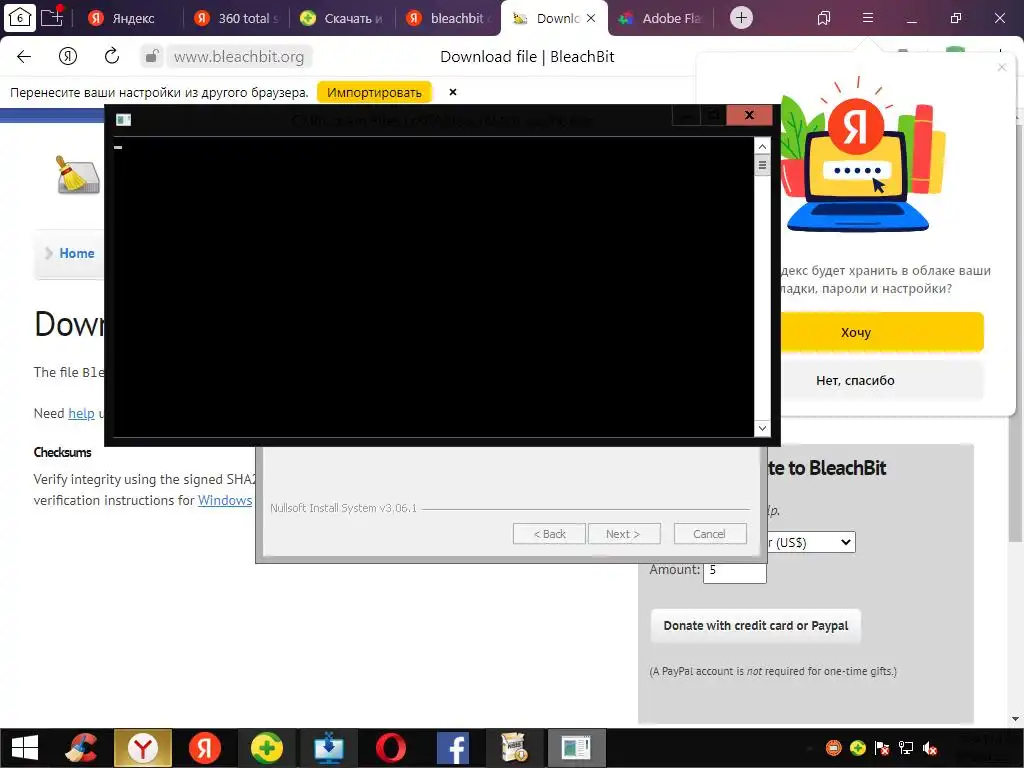Click Cancel in the installer dialog
Screen dimensions: 1024x768
coord(710,534)
